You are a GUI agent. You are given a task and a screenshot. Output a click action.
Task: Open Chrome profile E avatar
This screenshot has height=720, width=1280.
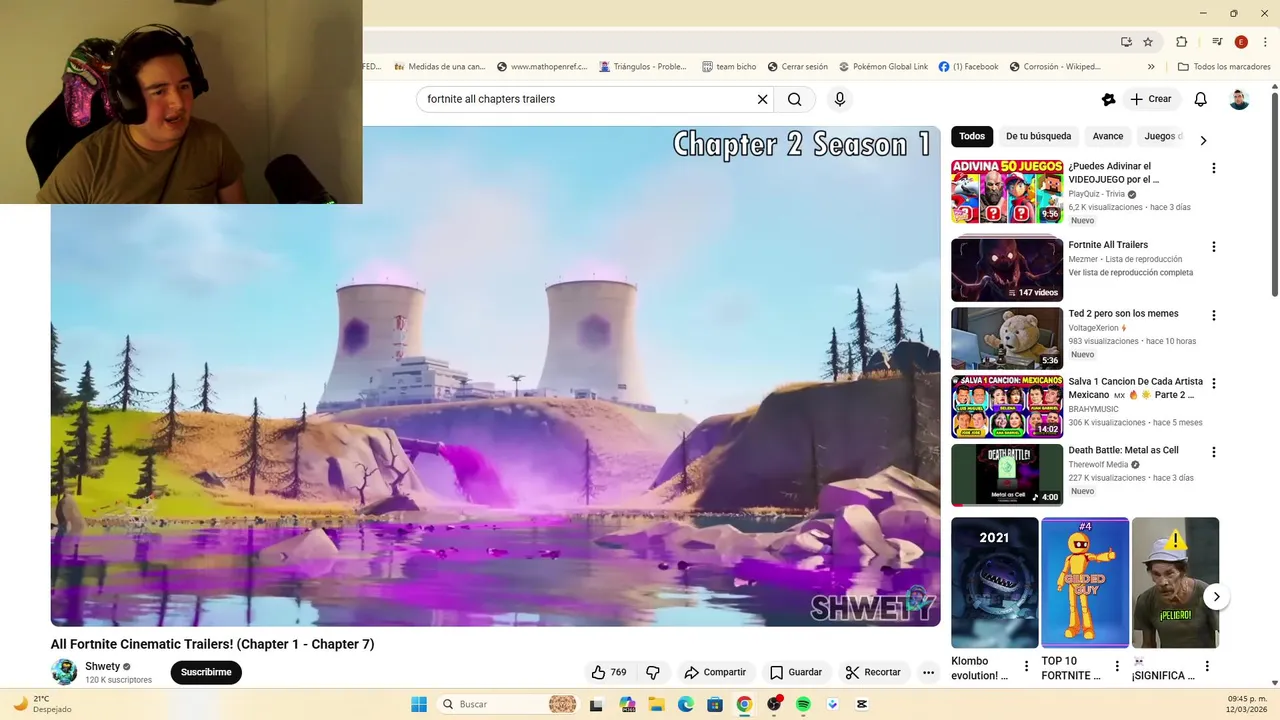1241,42
